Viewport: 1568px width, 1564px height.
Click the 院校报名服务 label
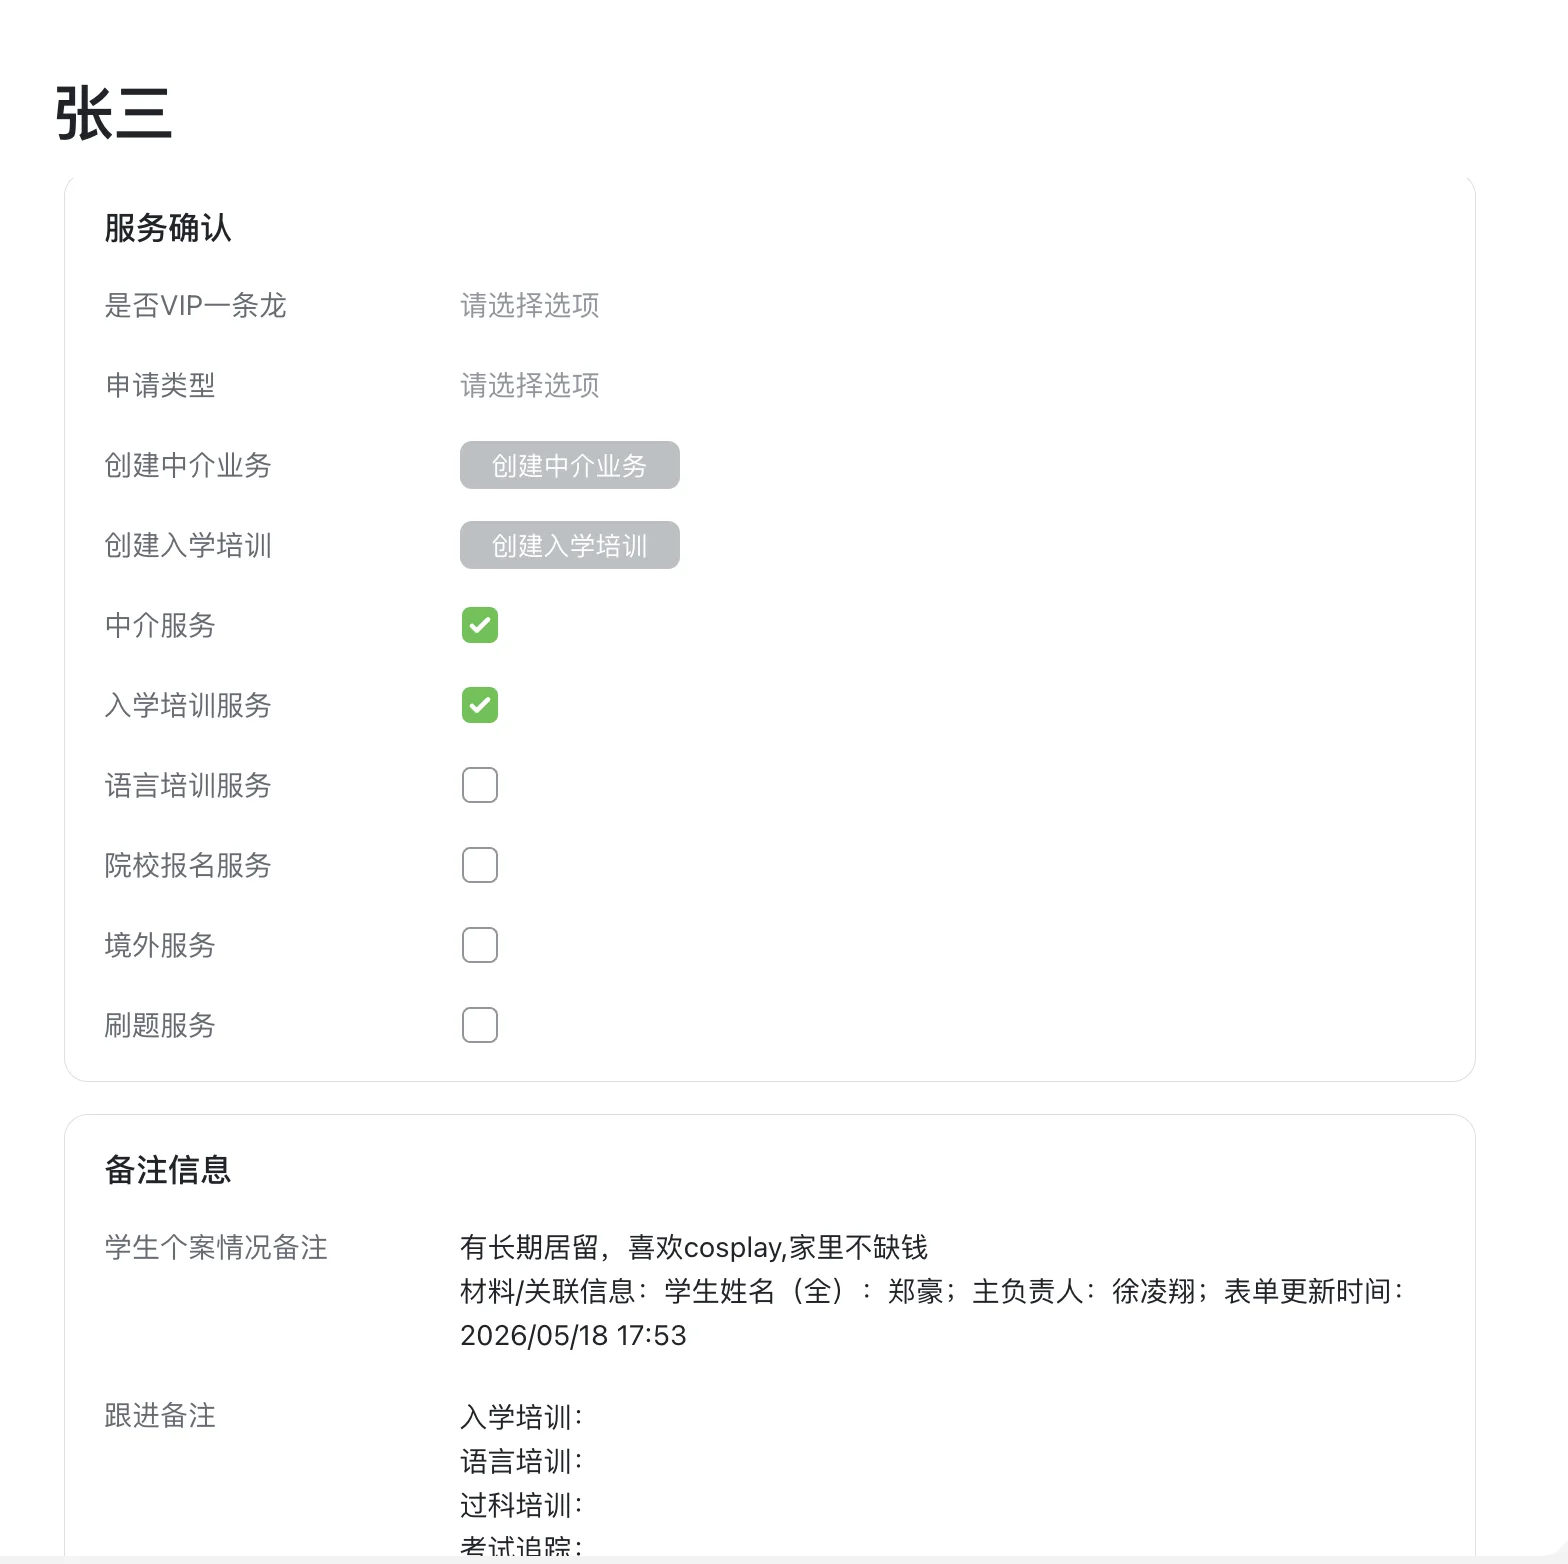pos(188,865)
